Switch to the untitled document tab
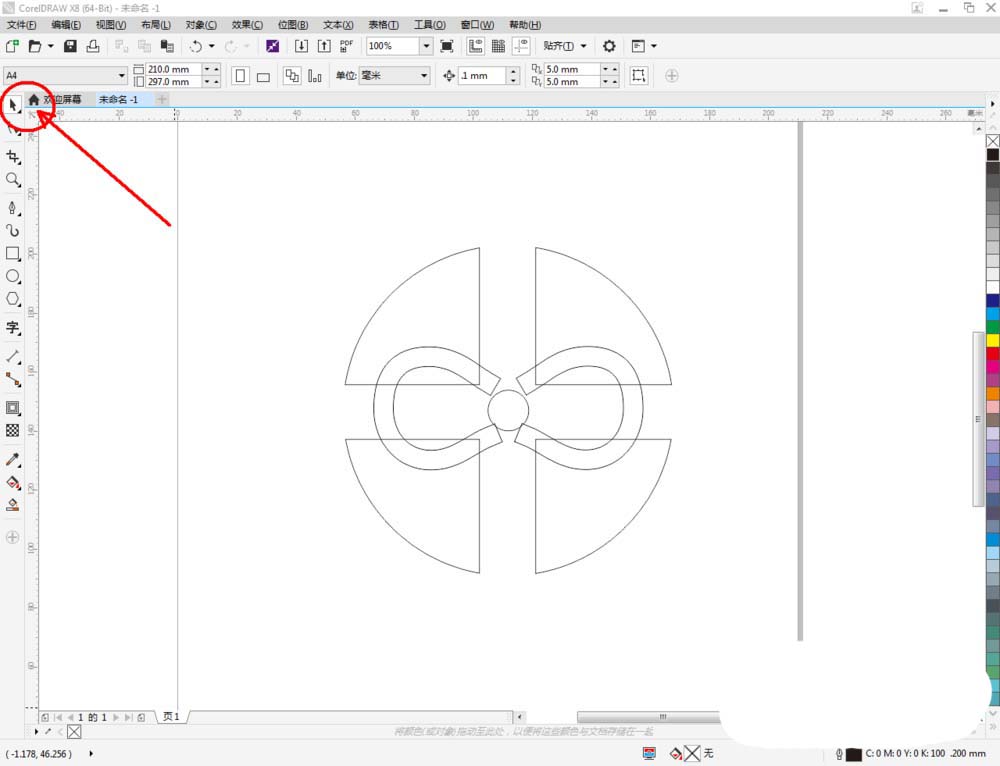The height and width of the screenshot is (766, 1000). pos(119,99)
